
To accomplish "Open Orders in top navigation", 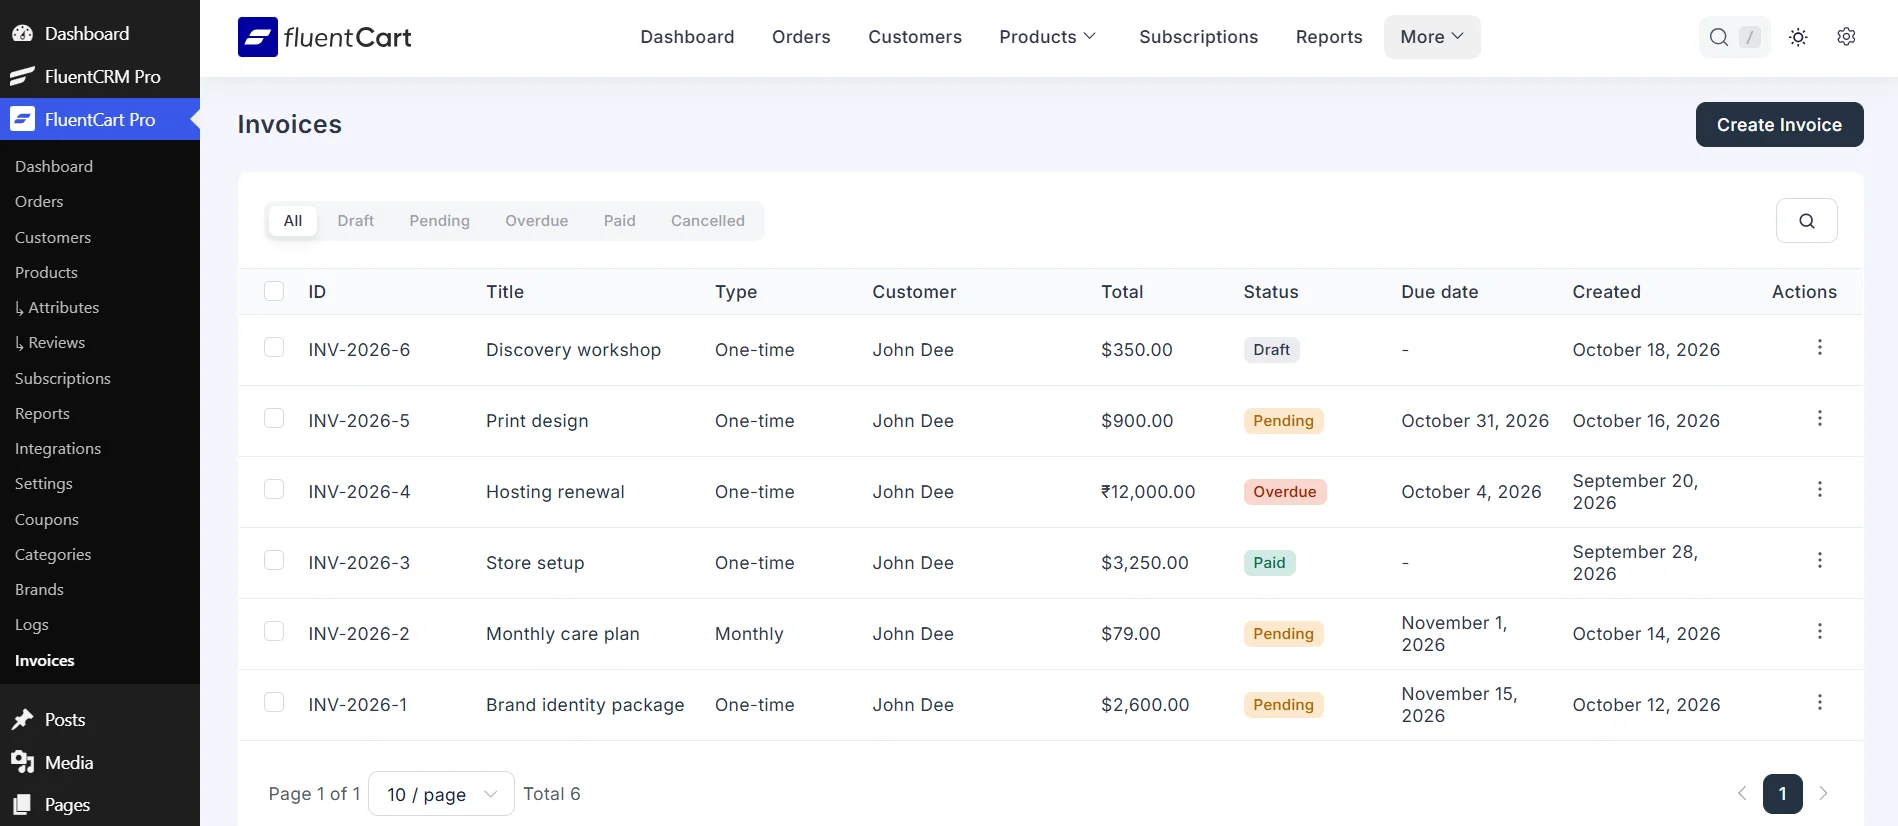I will (x=801, y=37).
